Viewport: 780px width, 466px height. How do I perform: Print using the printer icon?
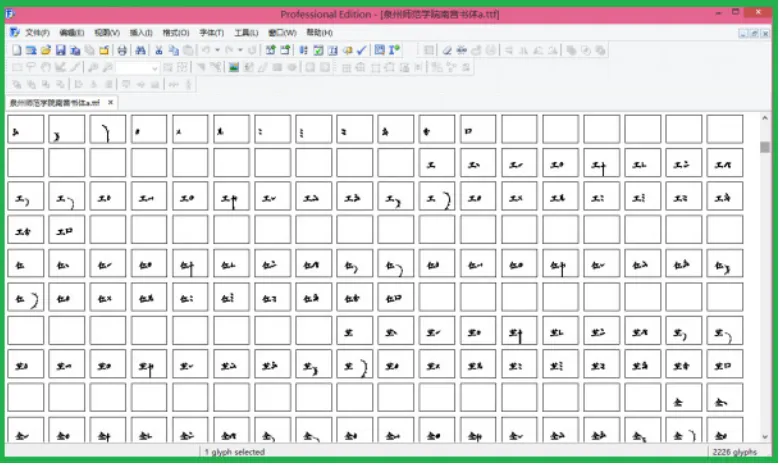tap(122, 50)
